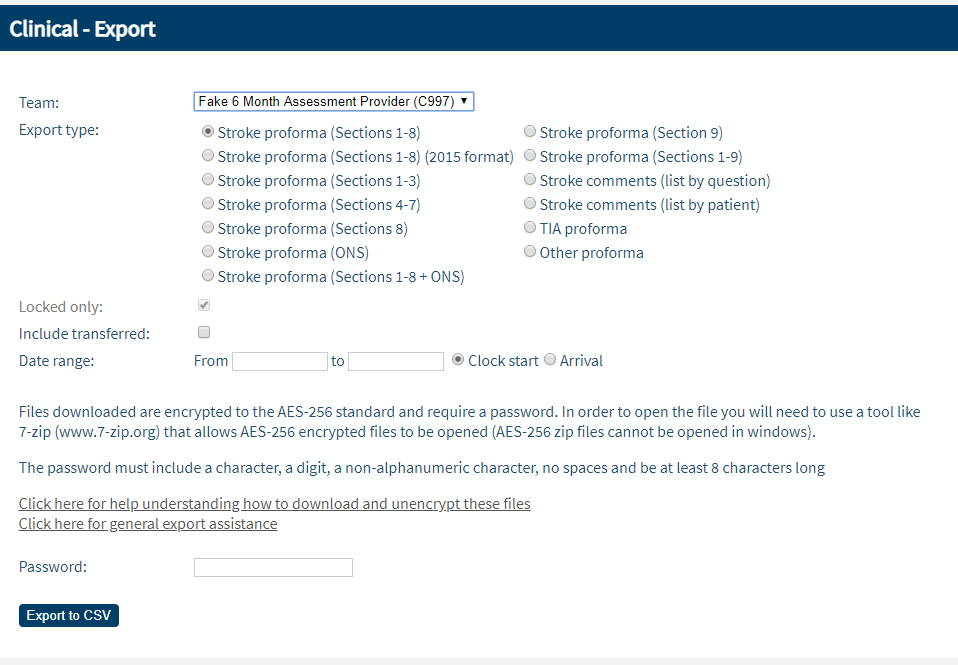
Task: Click the date range From field
Action: coord(280,361)
